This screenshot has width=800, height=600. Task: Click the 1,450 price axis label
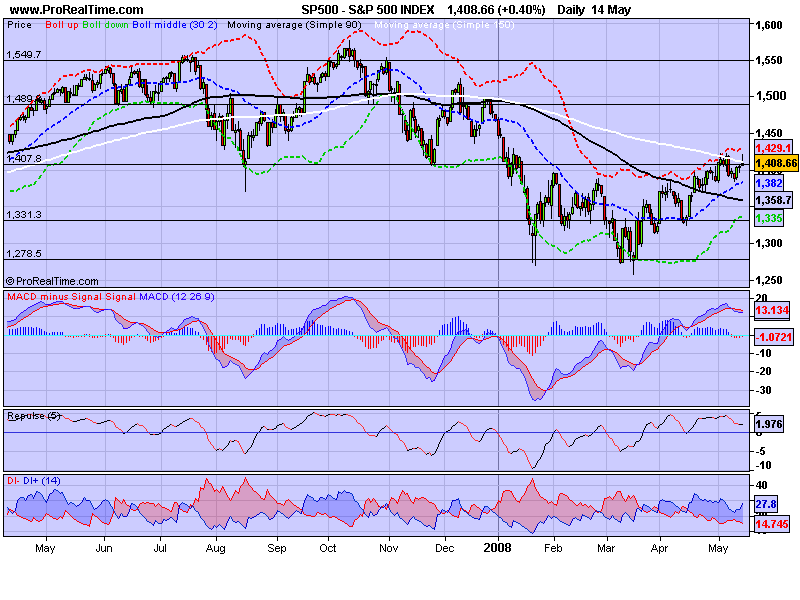coord(769,133)
